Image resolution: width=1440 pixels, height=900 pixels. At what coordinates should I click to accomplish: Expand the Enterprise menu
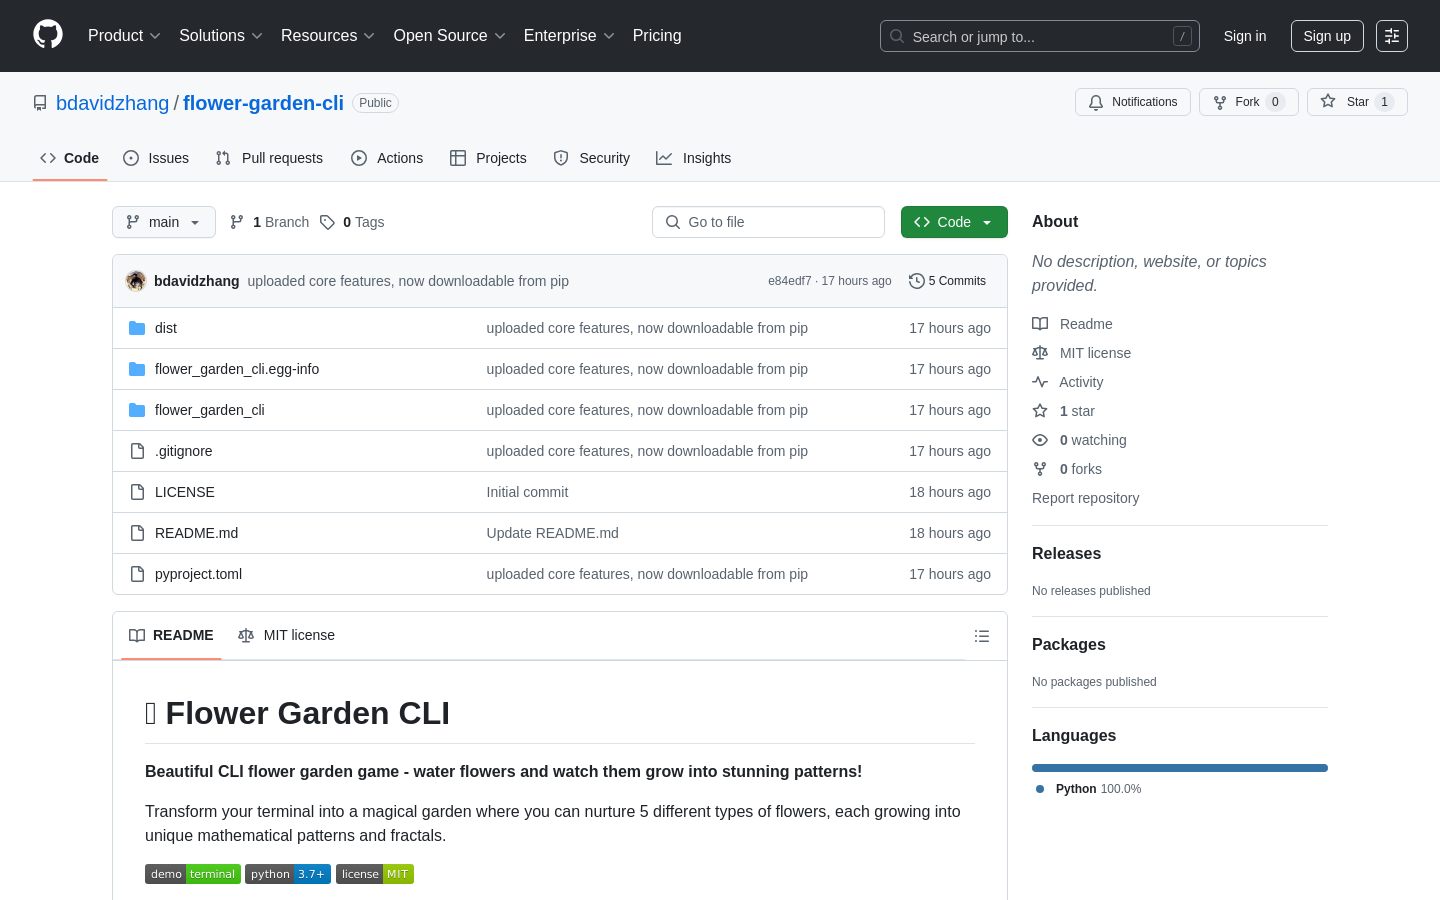(x=569, y=35)
